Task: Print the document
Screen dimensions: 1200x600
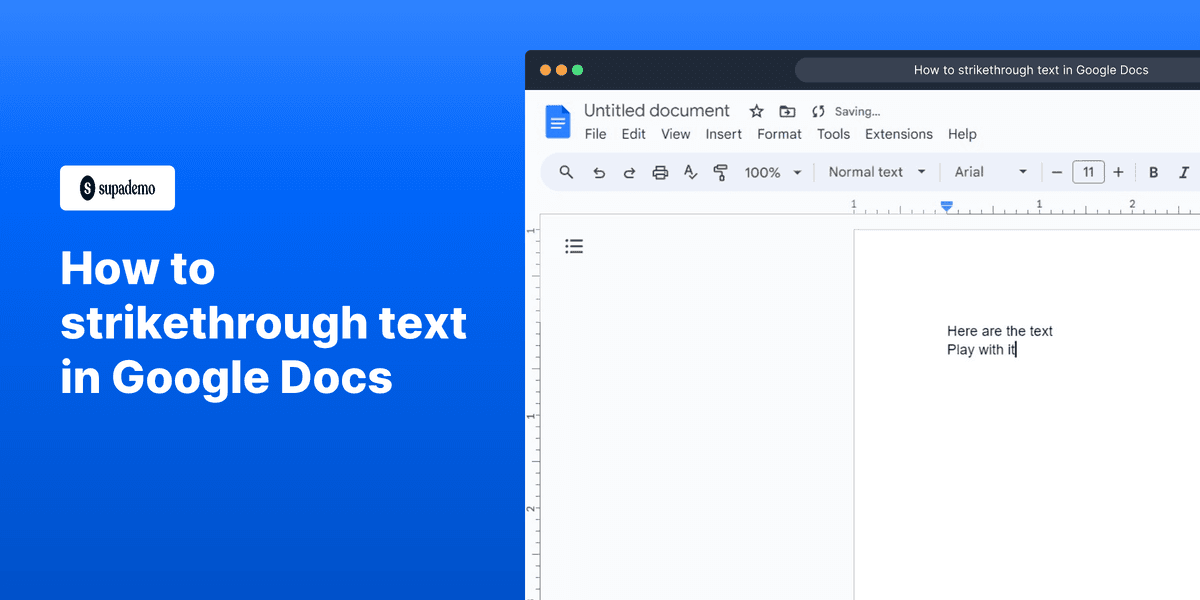Action: click(x=660, y=172)
